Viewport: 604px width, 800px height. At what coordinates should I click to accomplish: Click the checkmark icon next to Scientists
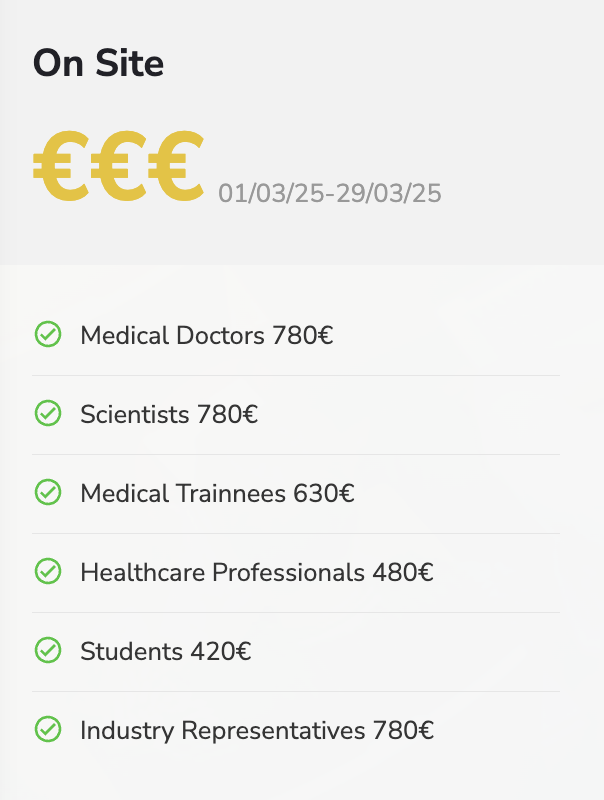[47, 413]
